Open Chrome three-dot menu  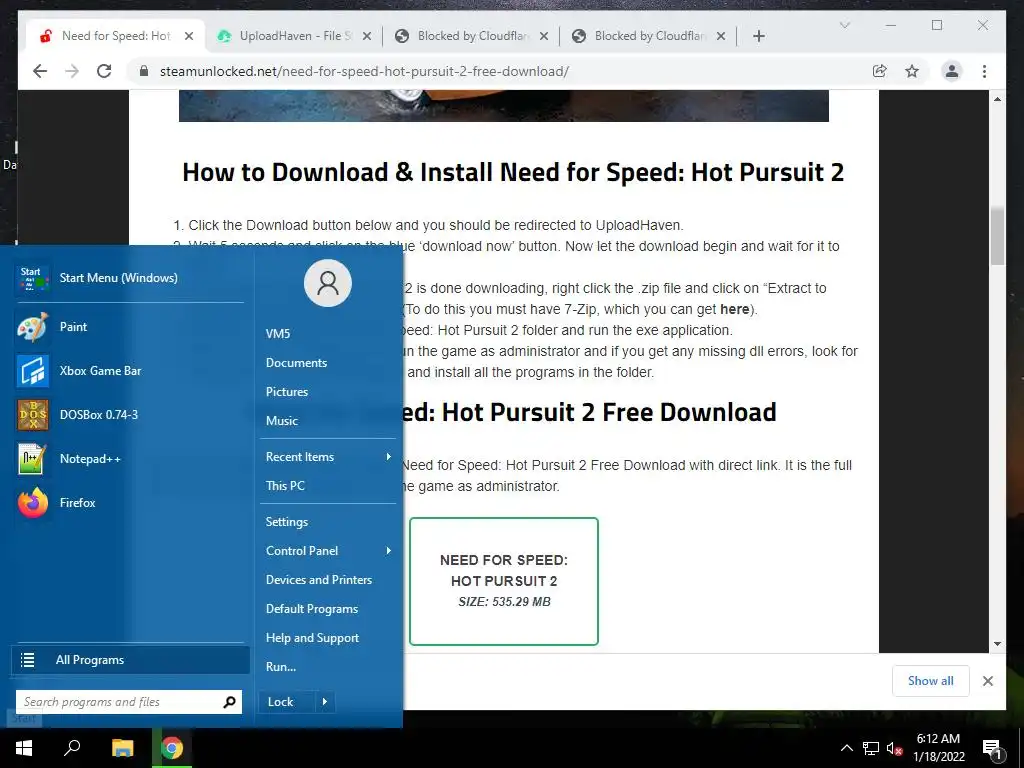[984, 71]
